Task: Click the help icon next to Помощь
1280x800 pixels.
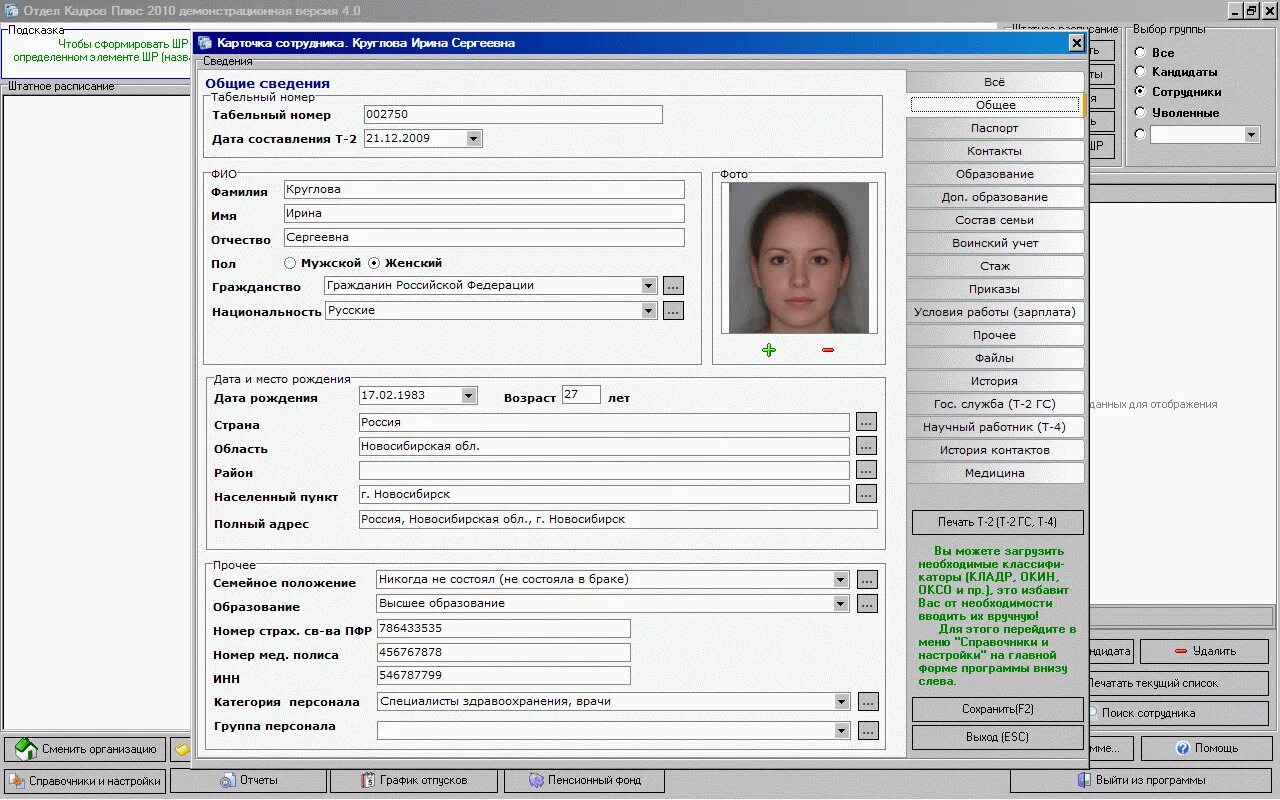Action: click(1182, 748)
